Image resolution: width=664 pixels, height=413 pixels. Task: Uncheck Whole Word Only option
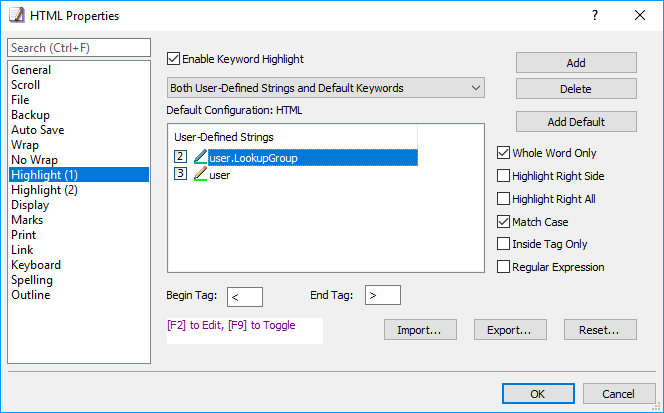click(x=503, y=153)
